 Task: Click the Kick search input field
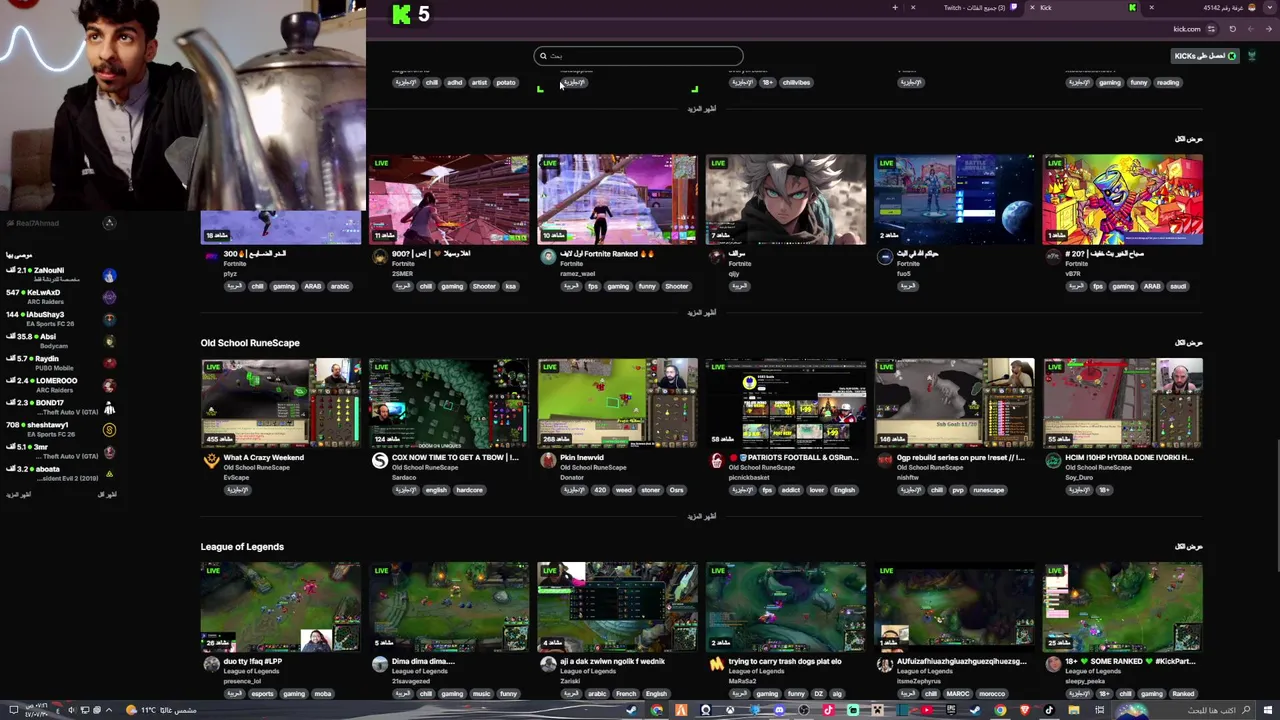point(638,56)
